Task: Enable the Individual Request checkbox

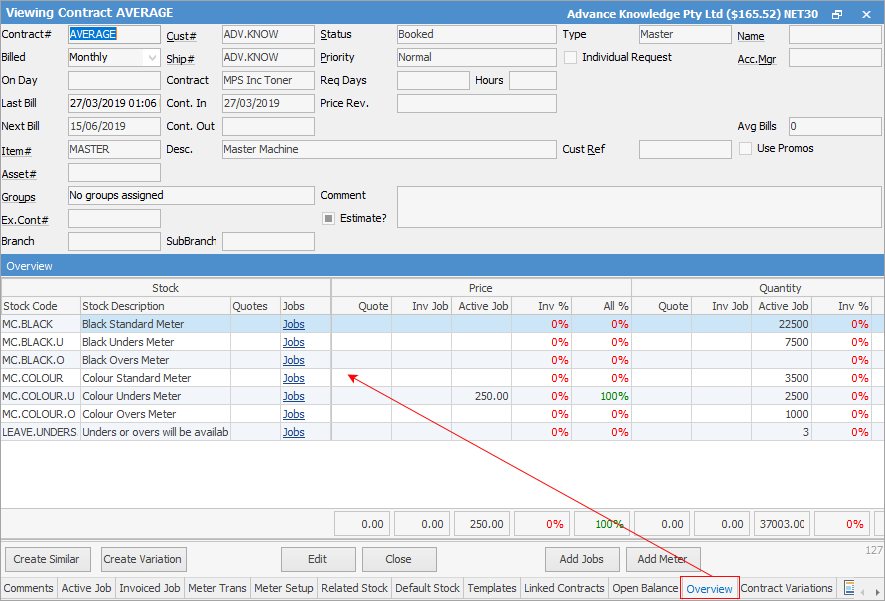Action: pyautogui.click(x=571, y=58)
